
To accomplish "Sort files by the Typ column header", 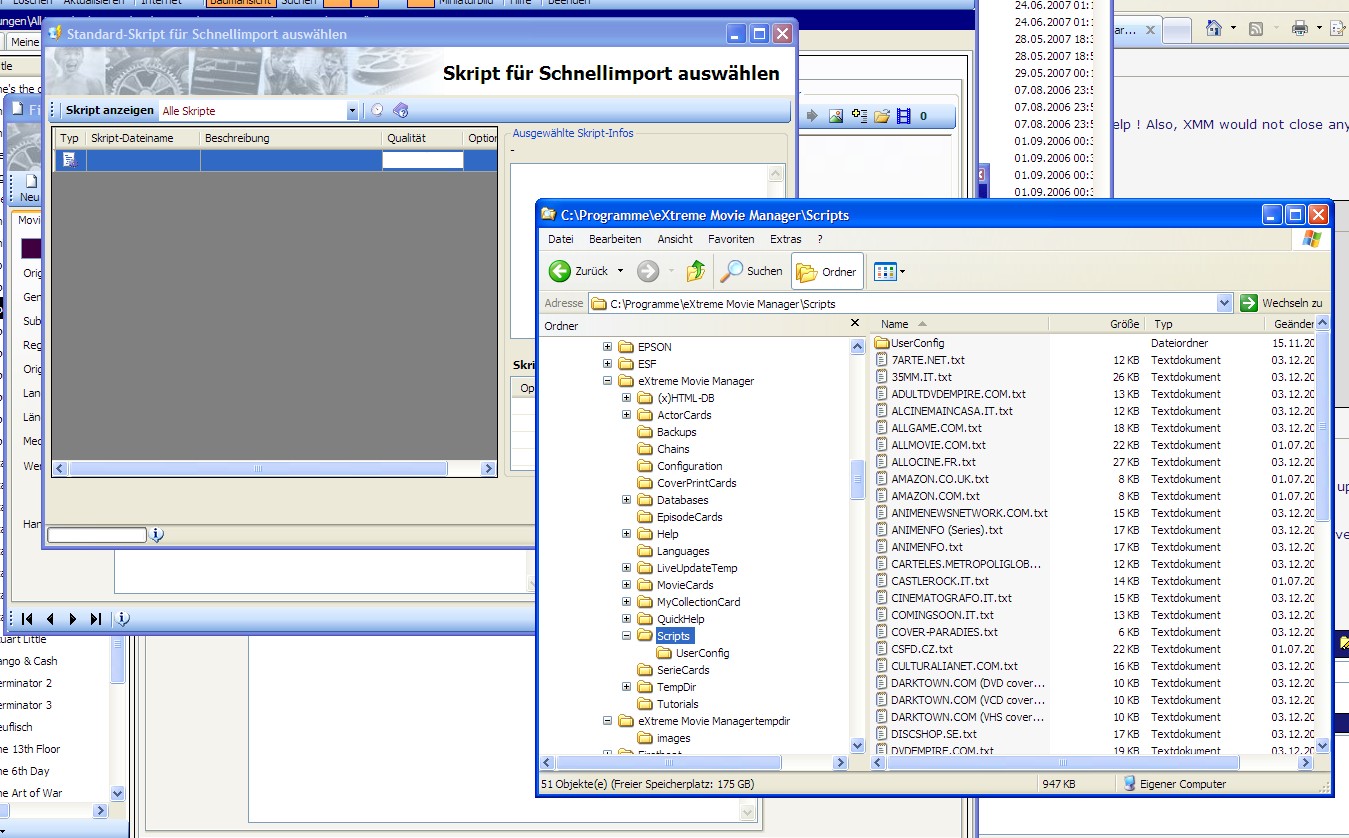I will (1205, 324).
